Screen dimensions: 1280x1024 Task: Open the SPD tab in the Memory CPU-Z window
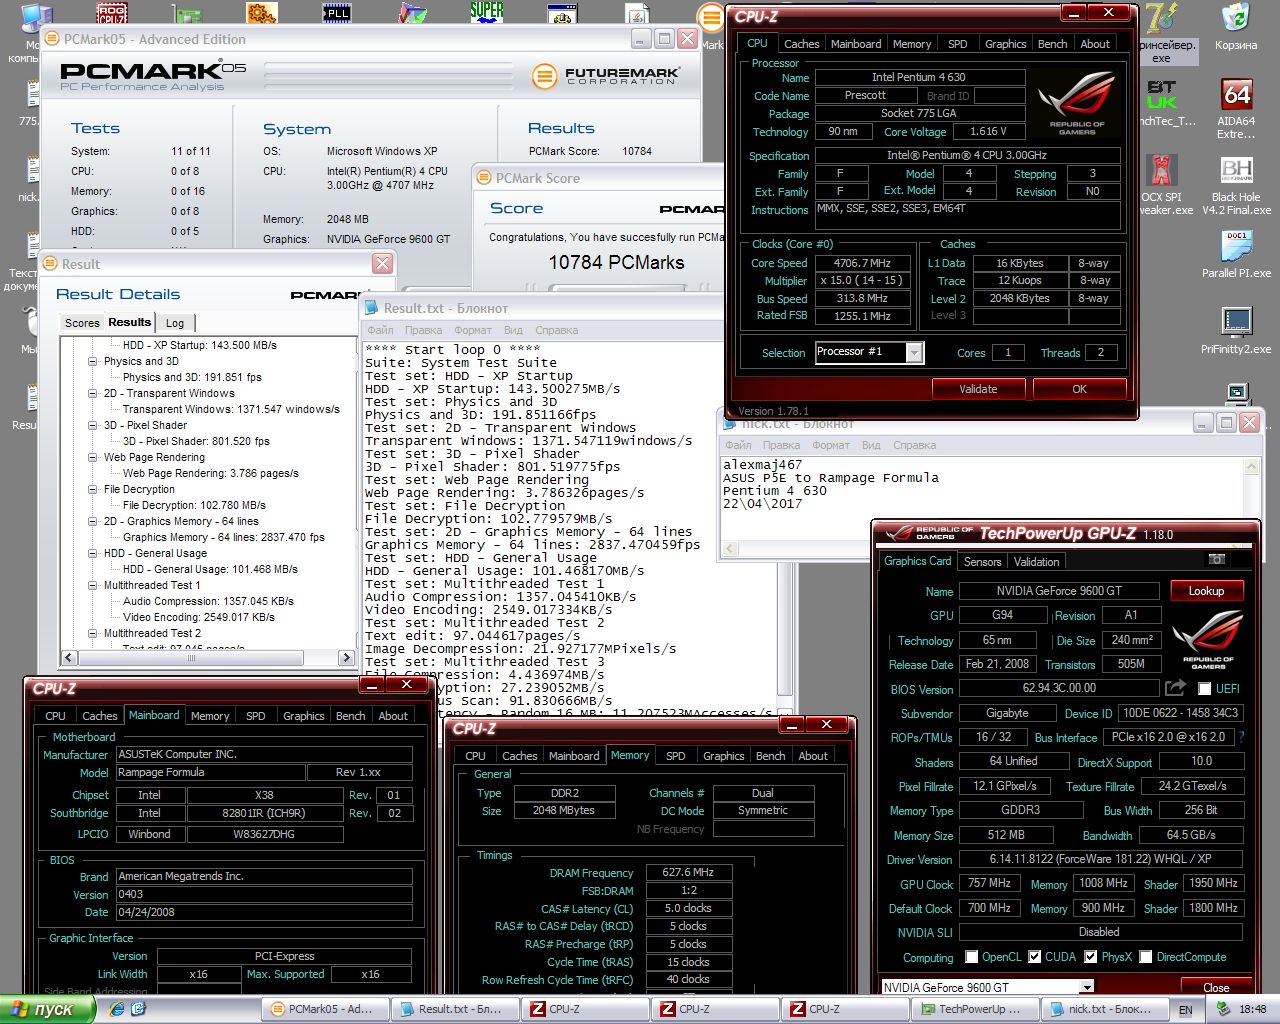click(x=676, y=756)
